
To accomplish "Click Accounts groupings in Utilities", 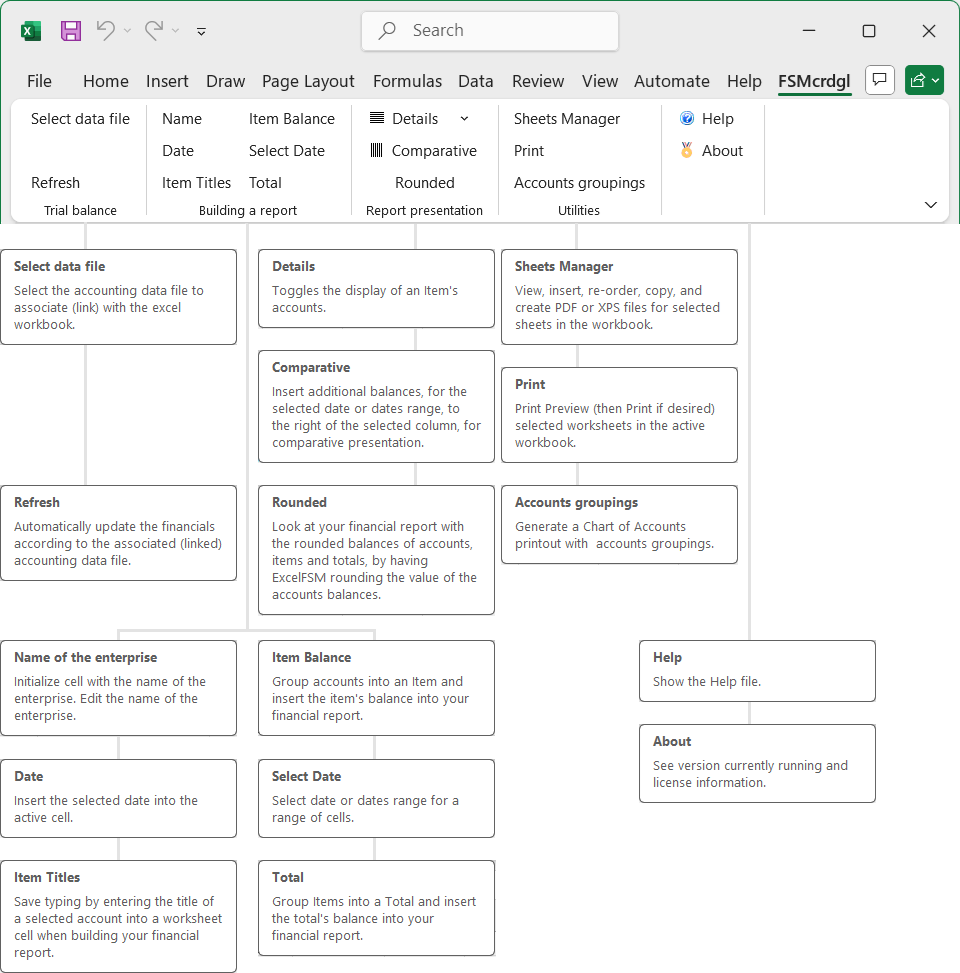I will click(579, 183).
